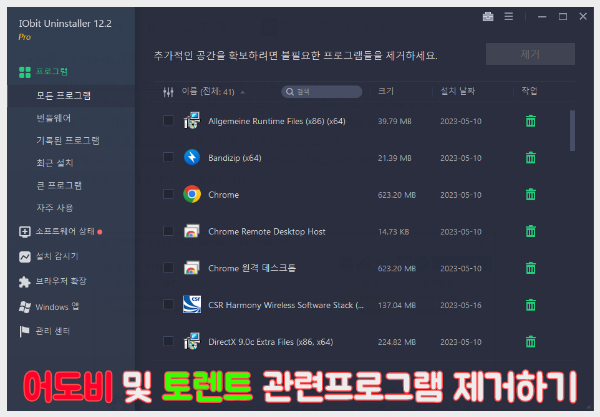Screen dimensions: 600x417
Task: Click the 14.73 KB size value
Action: [393, 232]
